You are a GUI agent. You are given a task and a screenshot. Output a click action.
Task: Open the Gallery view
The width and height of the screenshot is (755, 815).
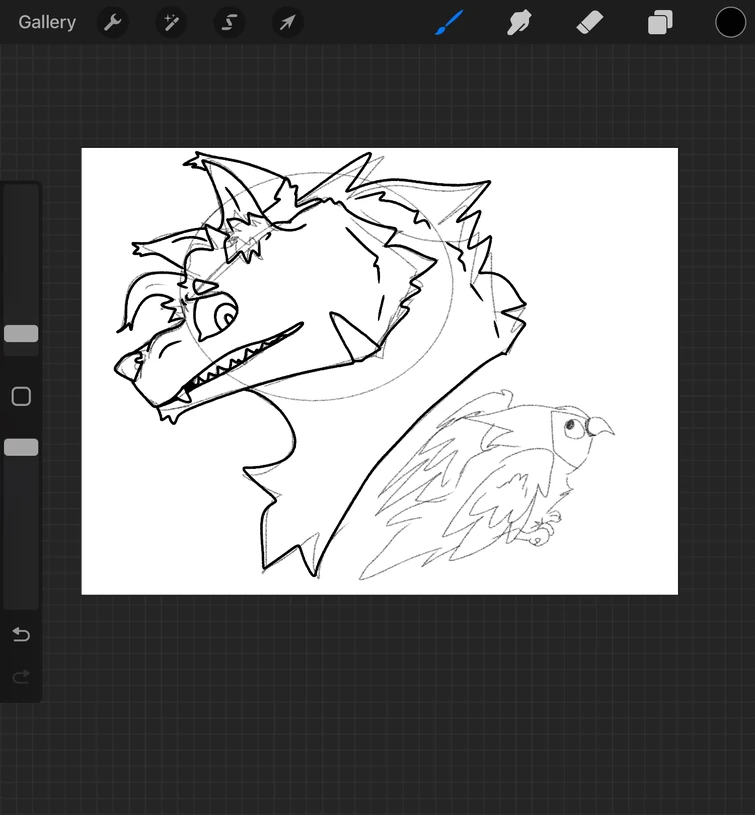point(47,22)
